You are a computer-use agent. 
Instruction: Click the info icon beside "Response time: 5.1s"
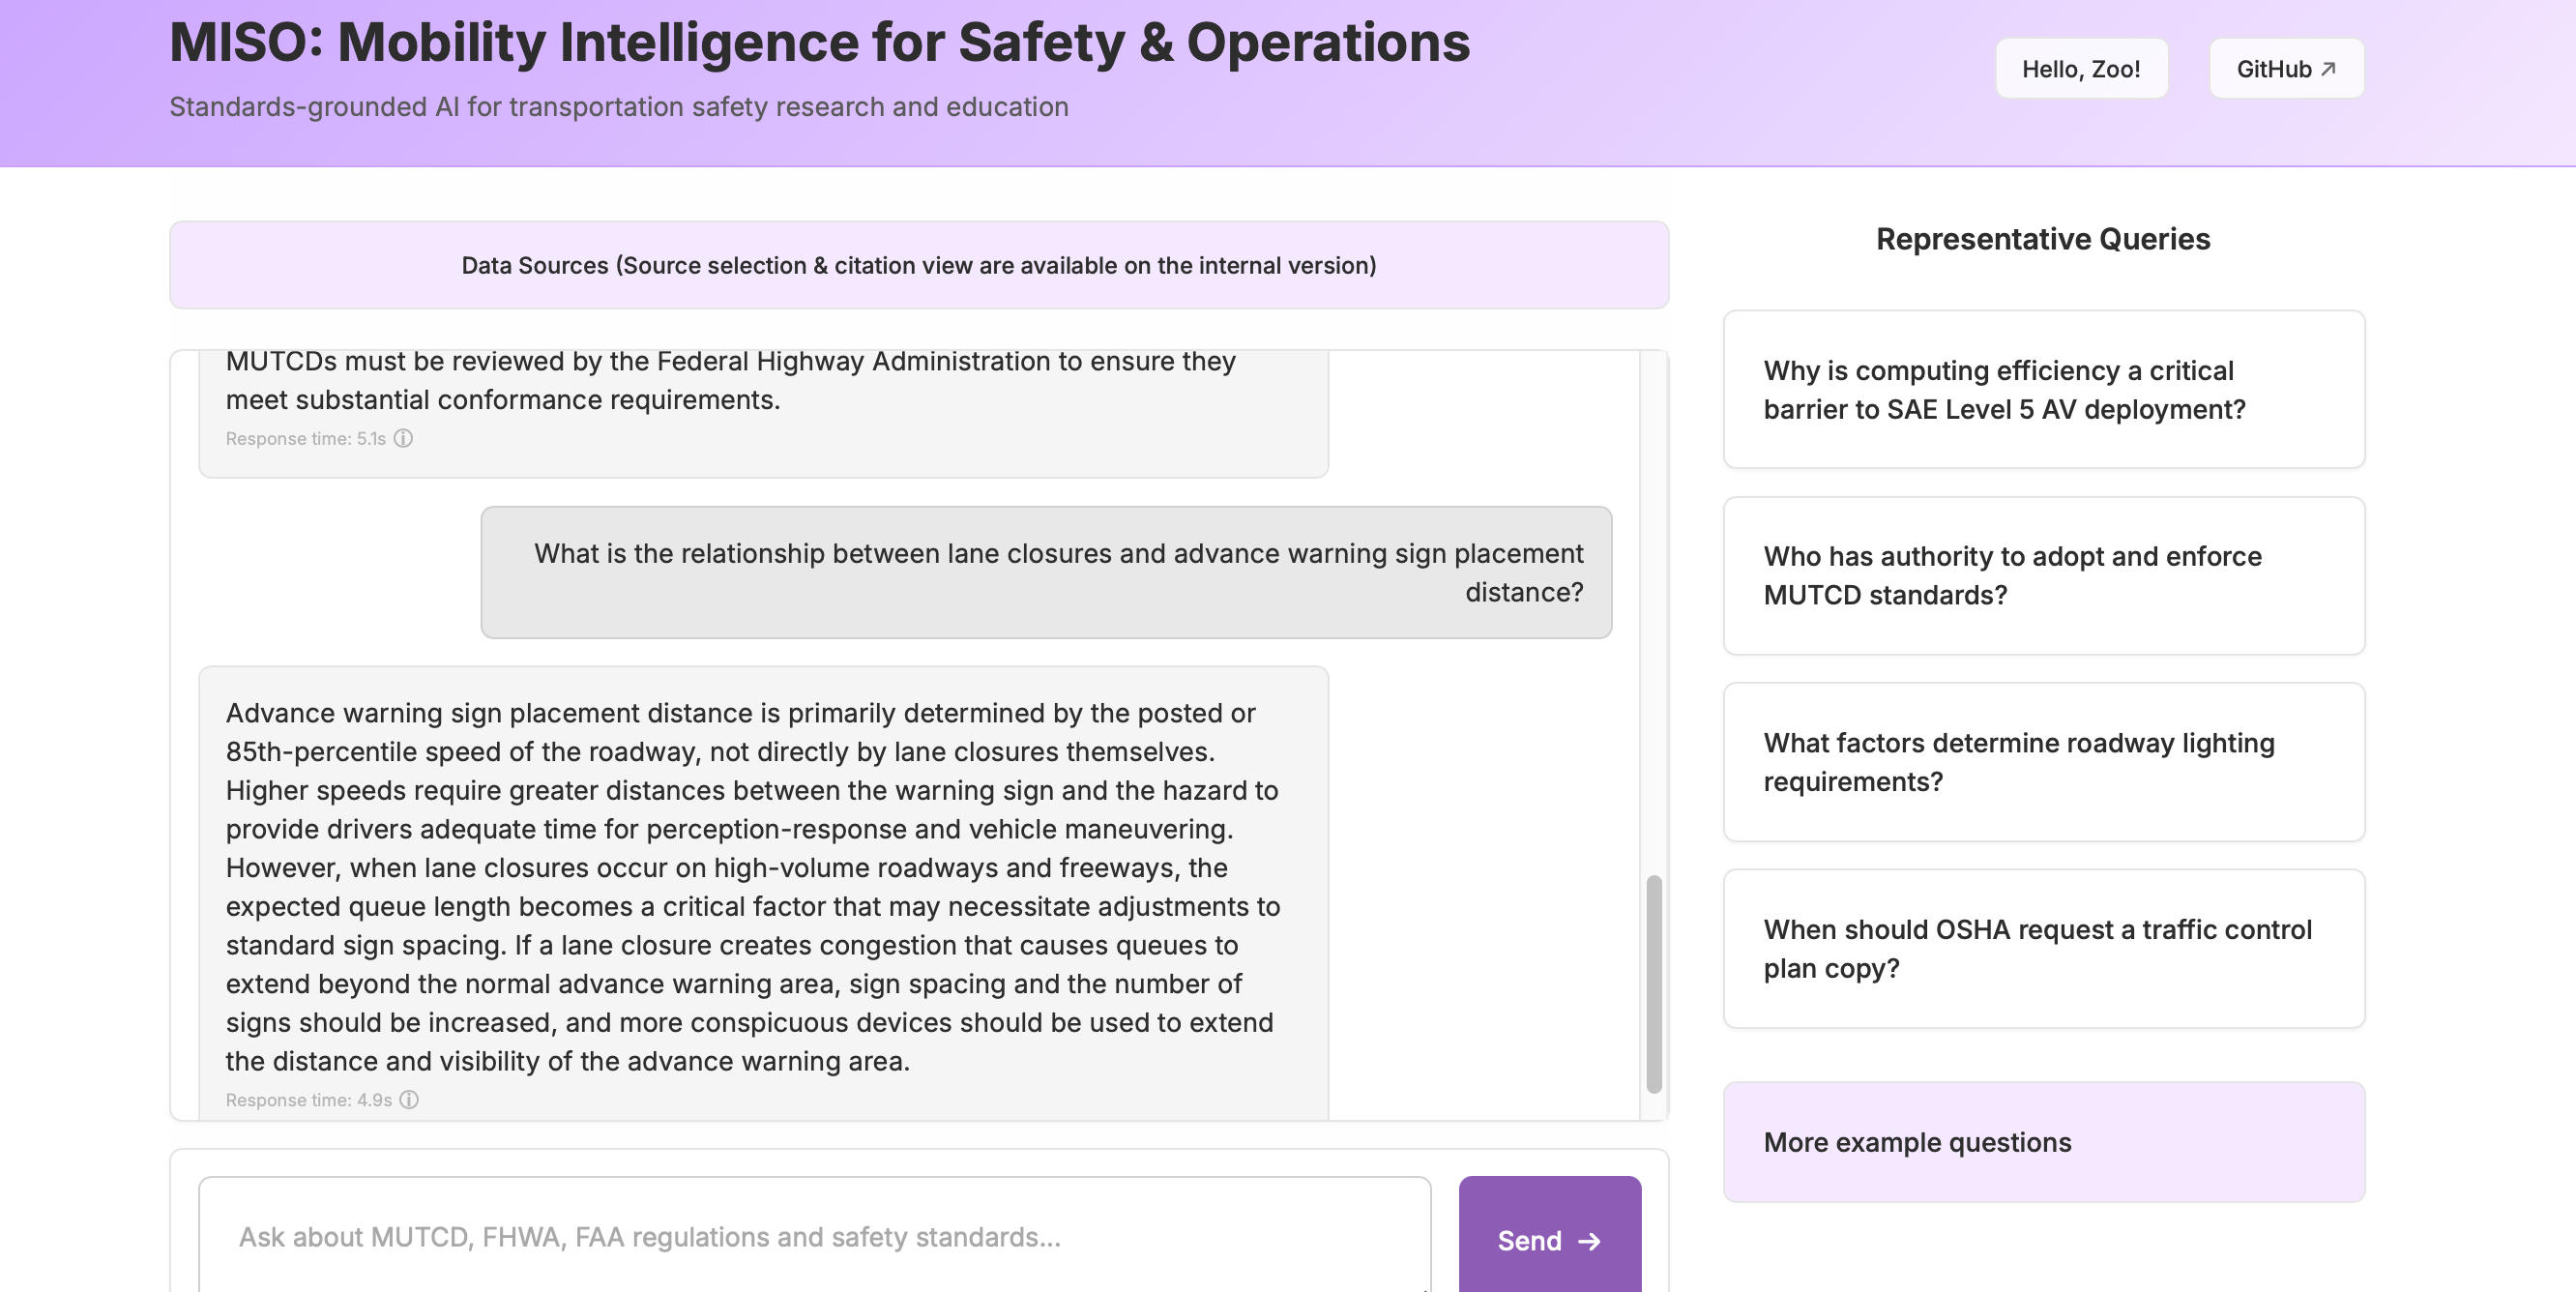(x=404, y=438)
